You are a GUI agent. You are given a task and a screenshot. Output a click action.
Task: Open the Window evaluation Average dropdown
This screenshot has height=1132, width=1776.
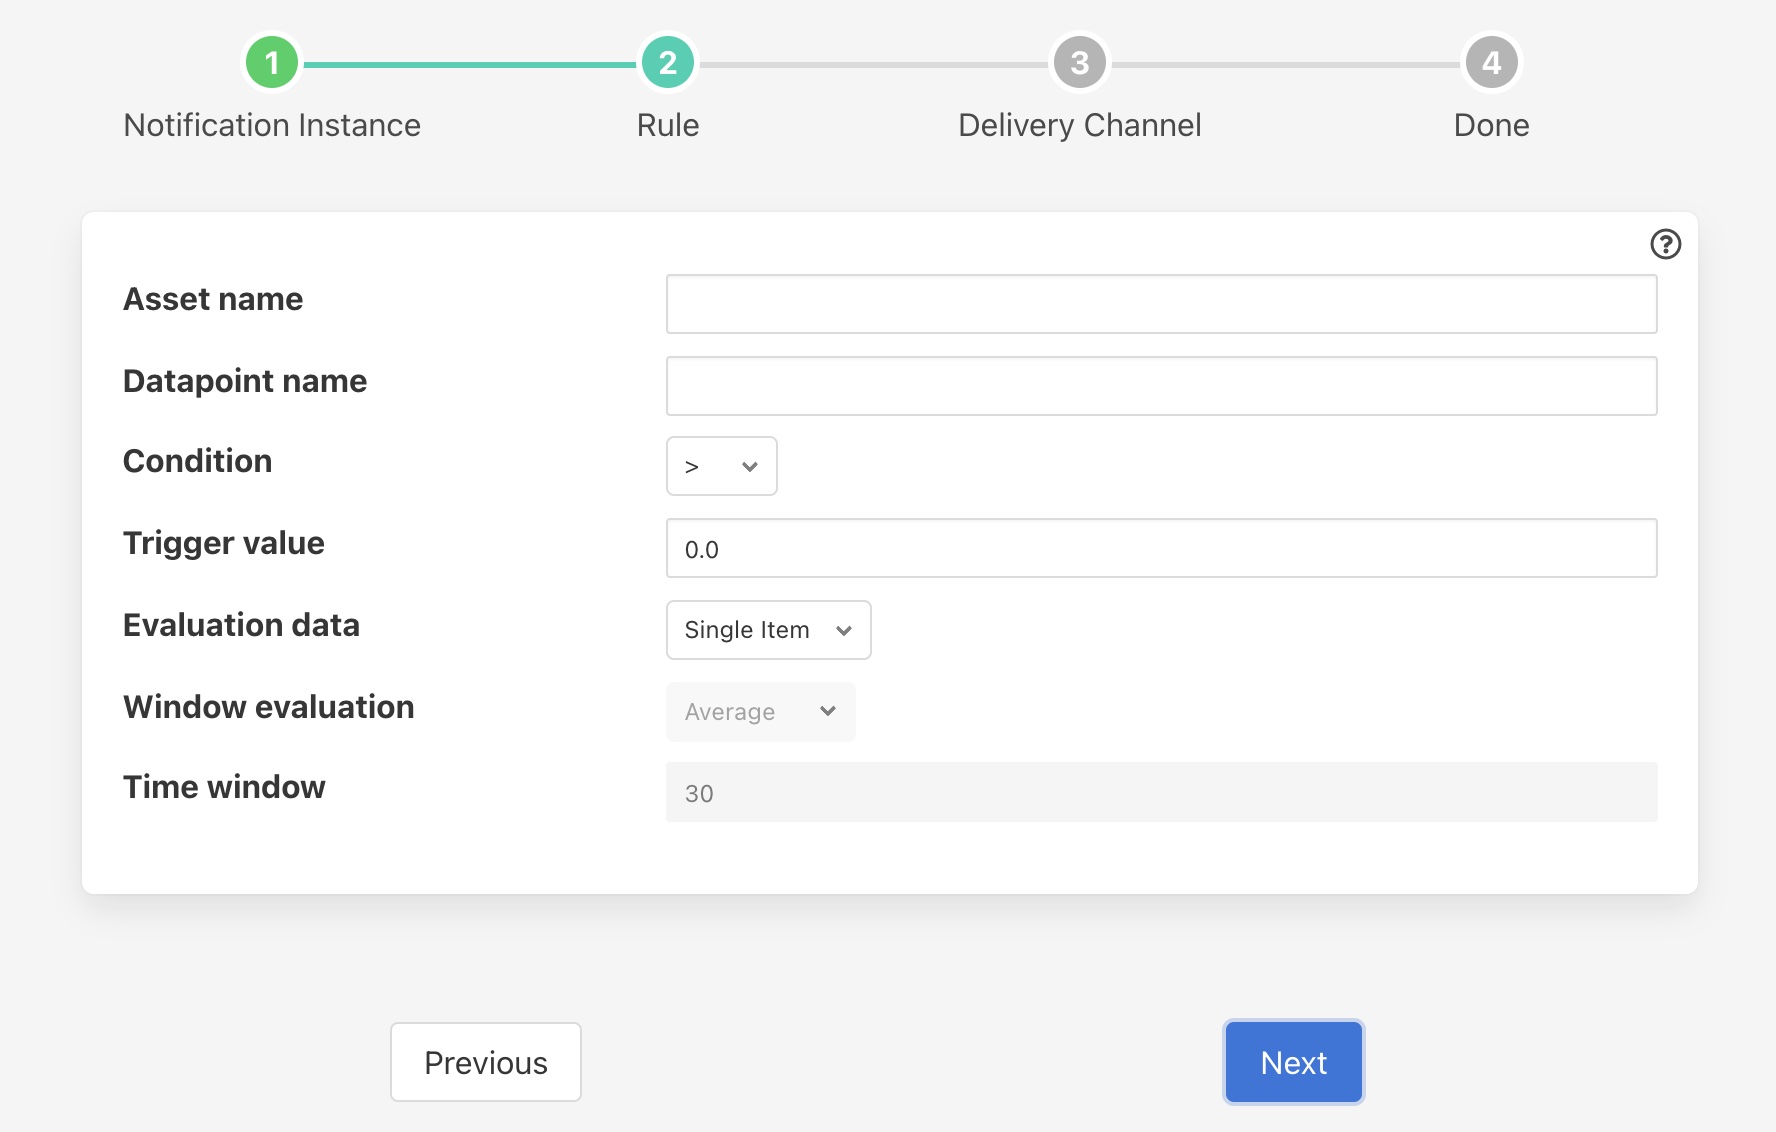click(x=760, y=712)
